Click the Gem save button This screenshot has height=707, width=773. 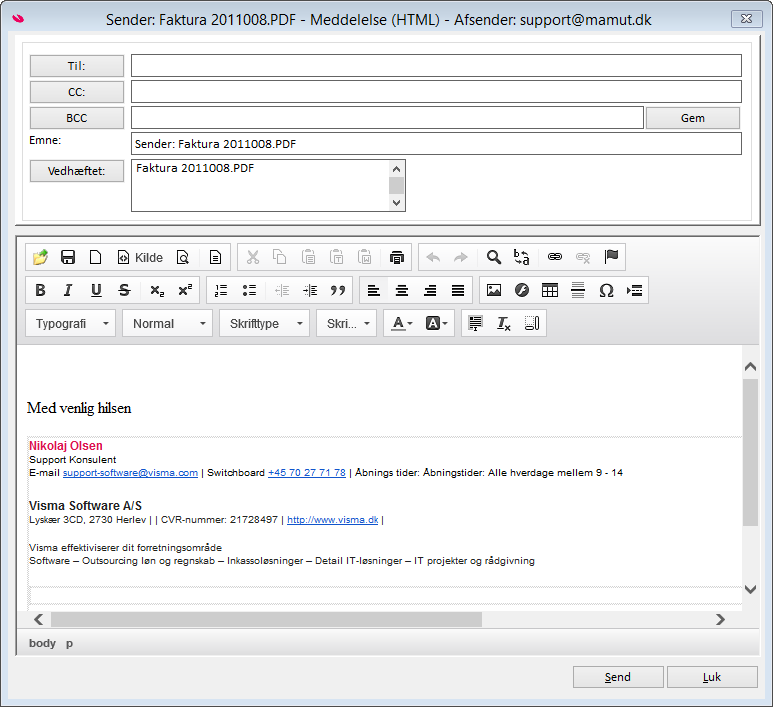pos(693,118)
